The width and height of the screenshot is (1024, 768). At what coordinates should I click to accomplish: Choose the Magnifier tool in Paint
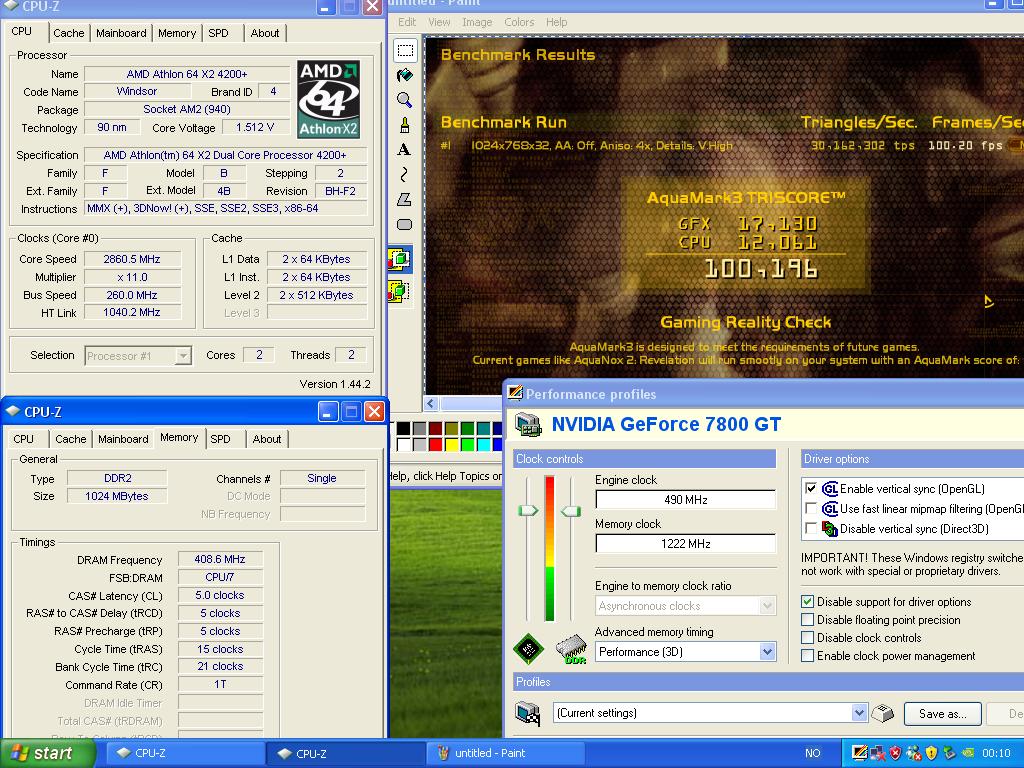pos(405,100)
